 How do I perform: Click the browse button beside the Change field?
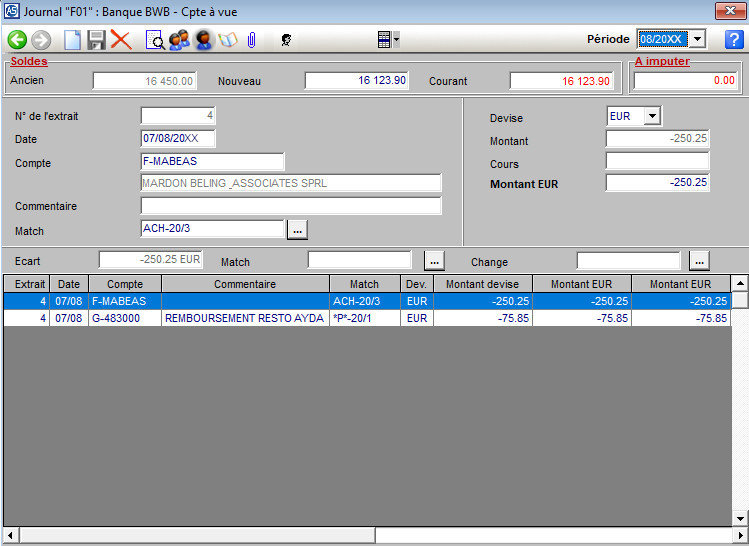coord(699,261)
